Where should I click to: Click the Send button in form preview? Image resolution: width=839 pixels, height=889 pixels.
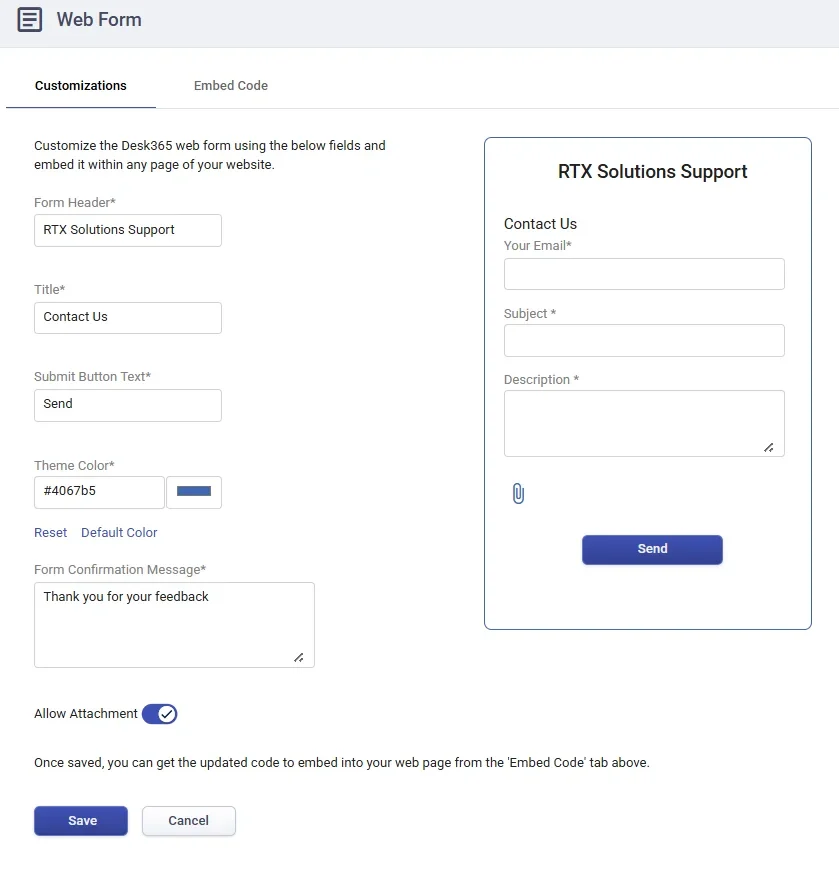[x=652, y=549]
